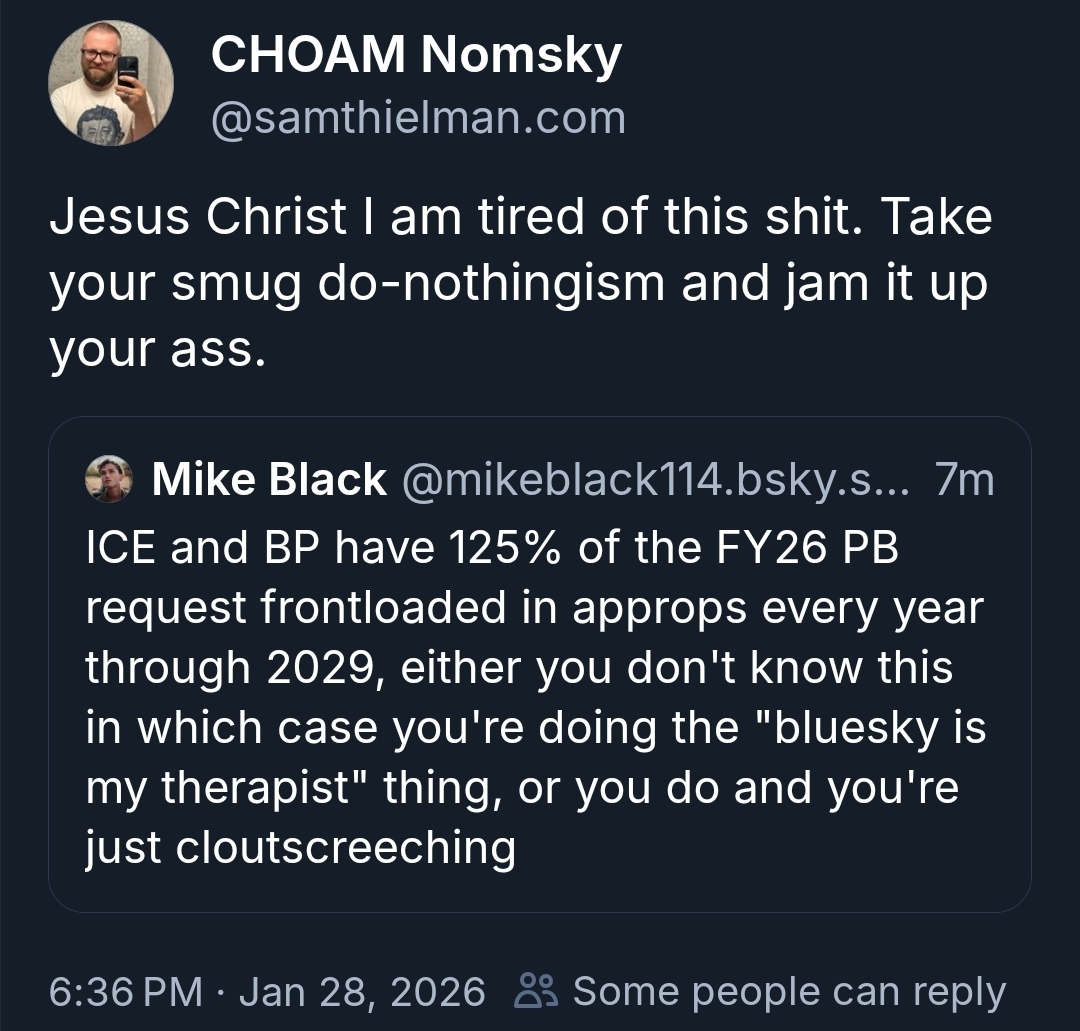This screenshot has width=1080, height=1031.
Task: Click Mike Black's name in quoted post
Action: pos(269,480)
